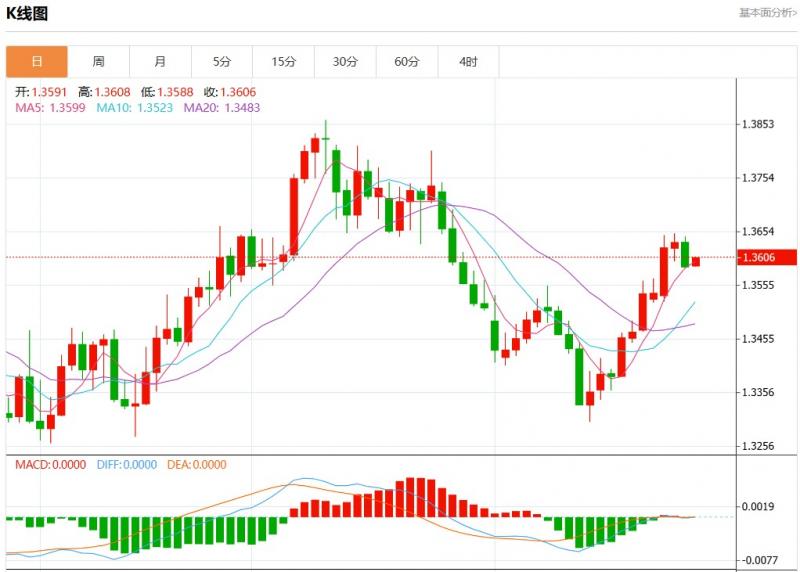Click the 1.3455 axis label

point(758,338)
